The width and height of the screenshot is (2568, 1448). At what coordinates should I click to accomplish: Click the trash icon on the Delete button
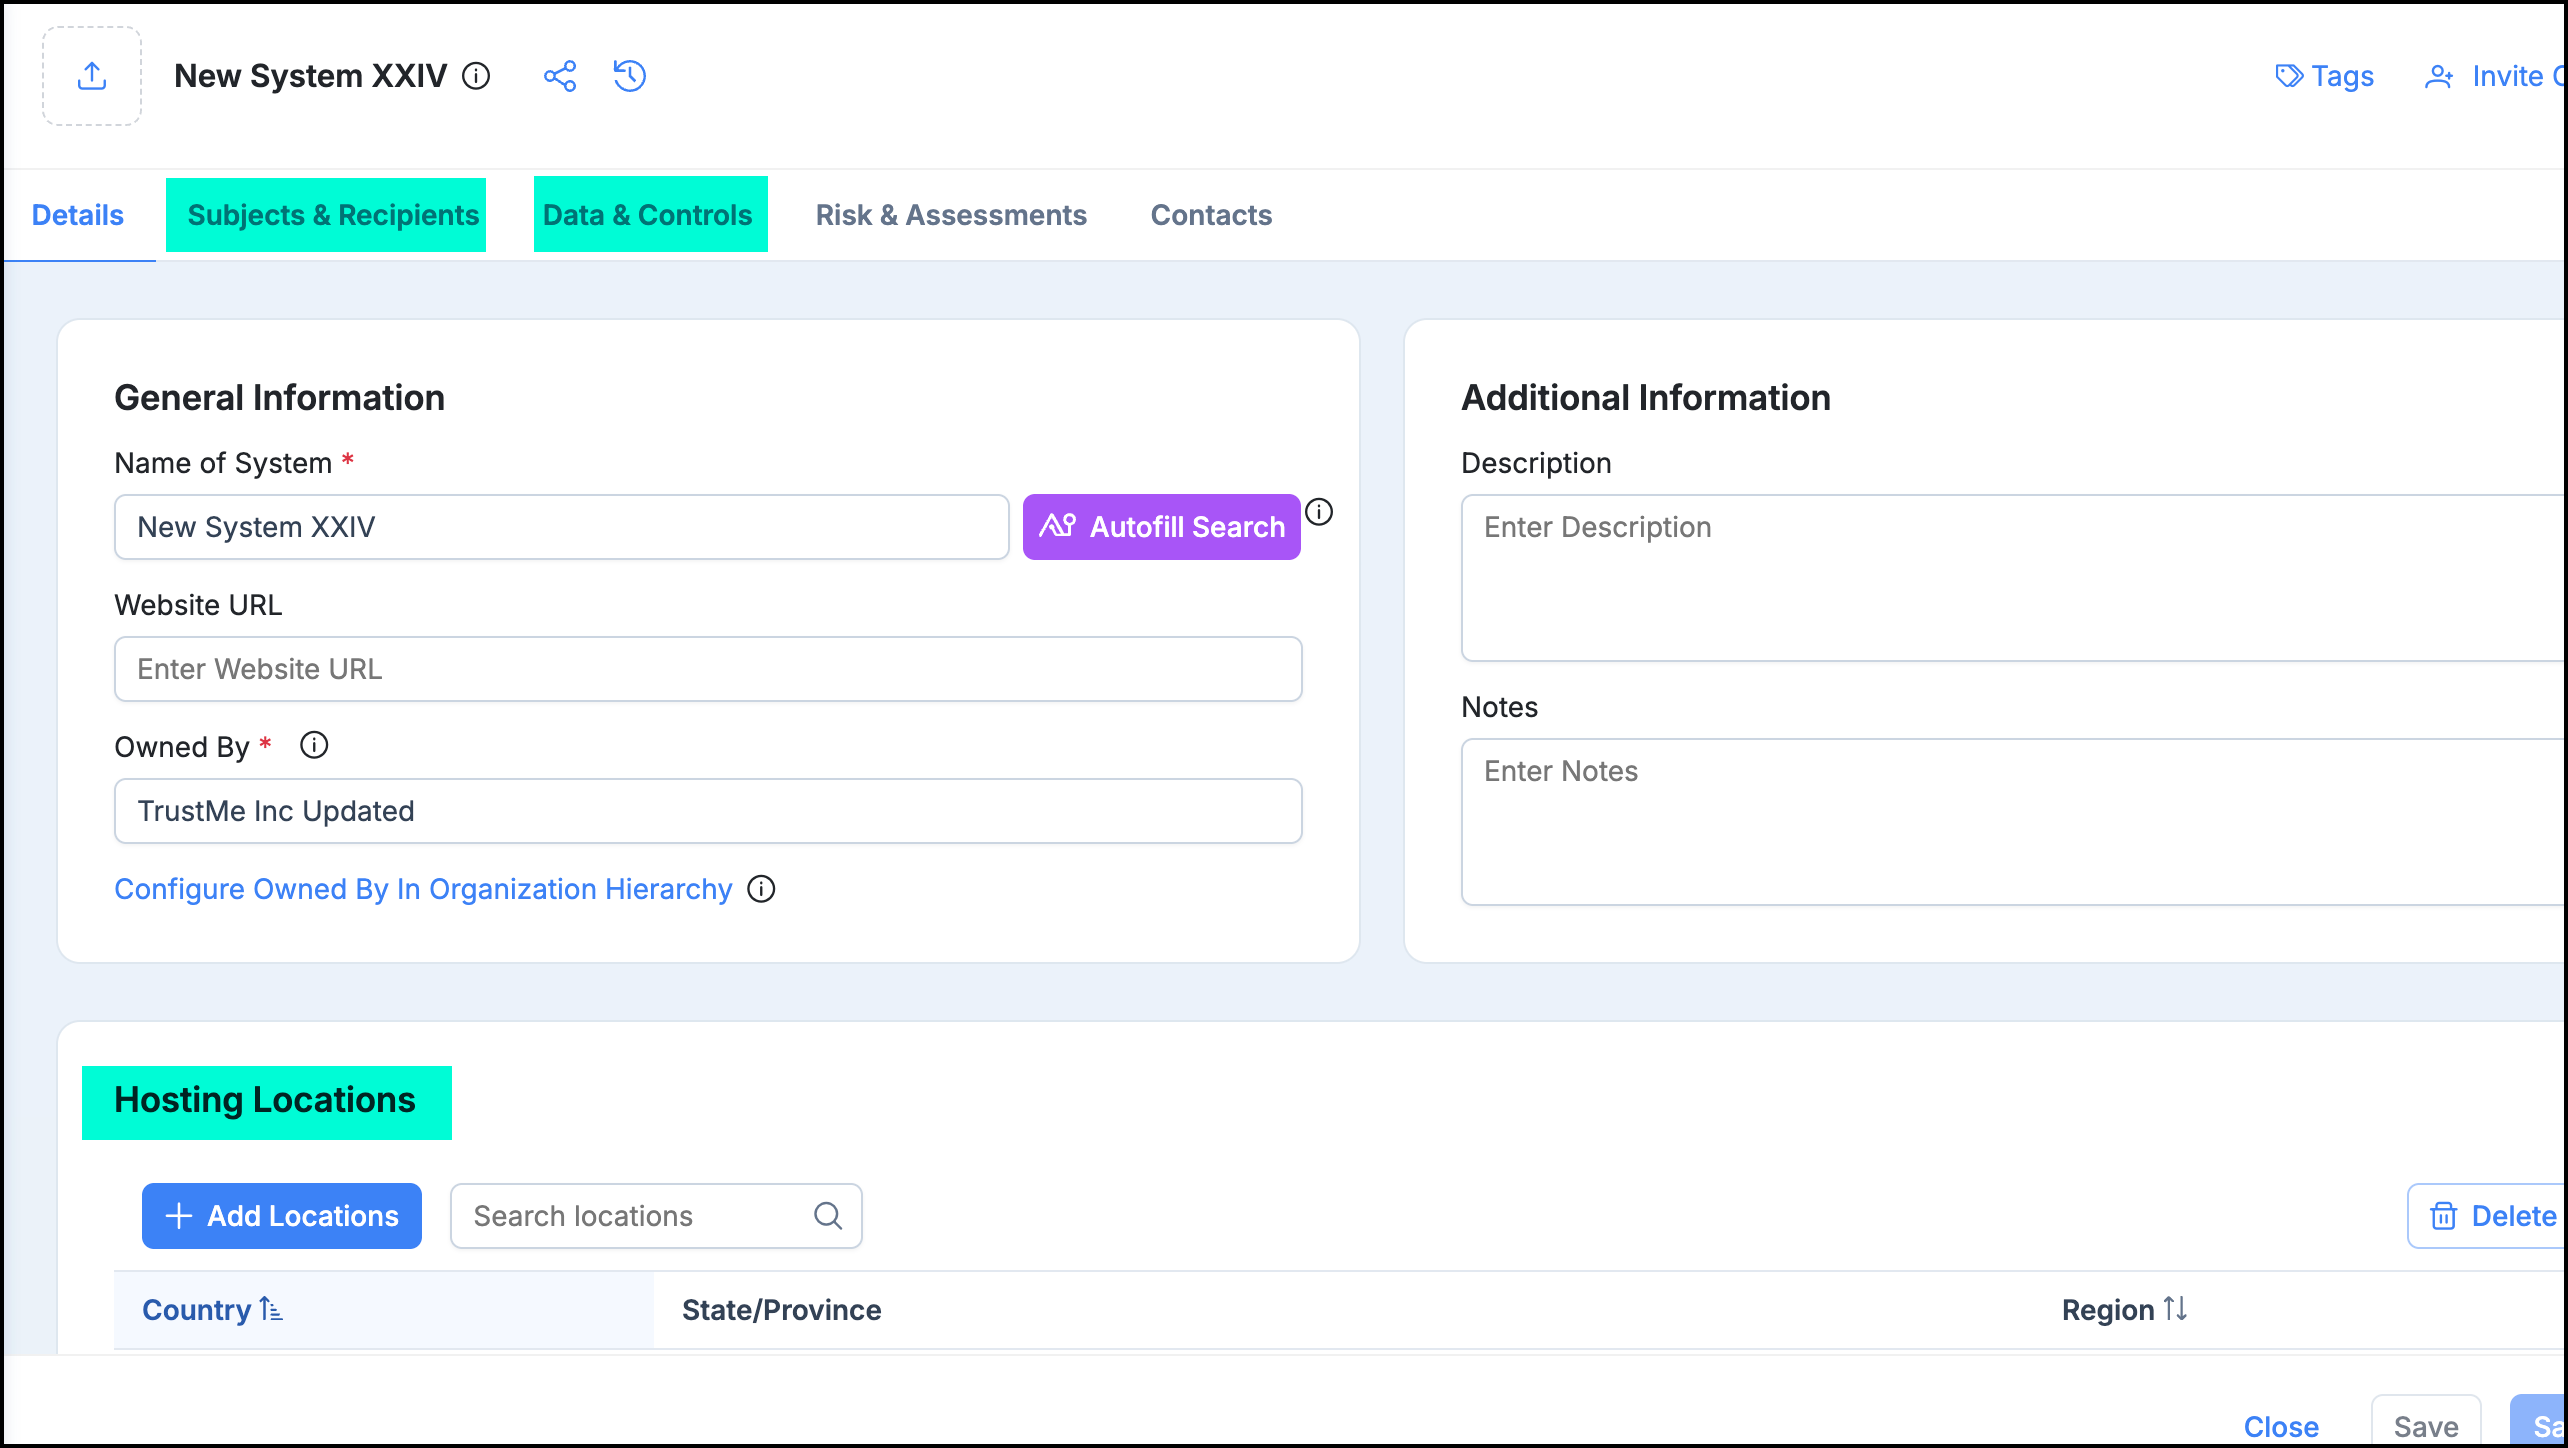(2445, 1216)
